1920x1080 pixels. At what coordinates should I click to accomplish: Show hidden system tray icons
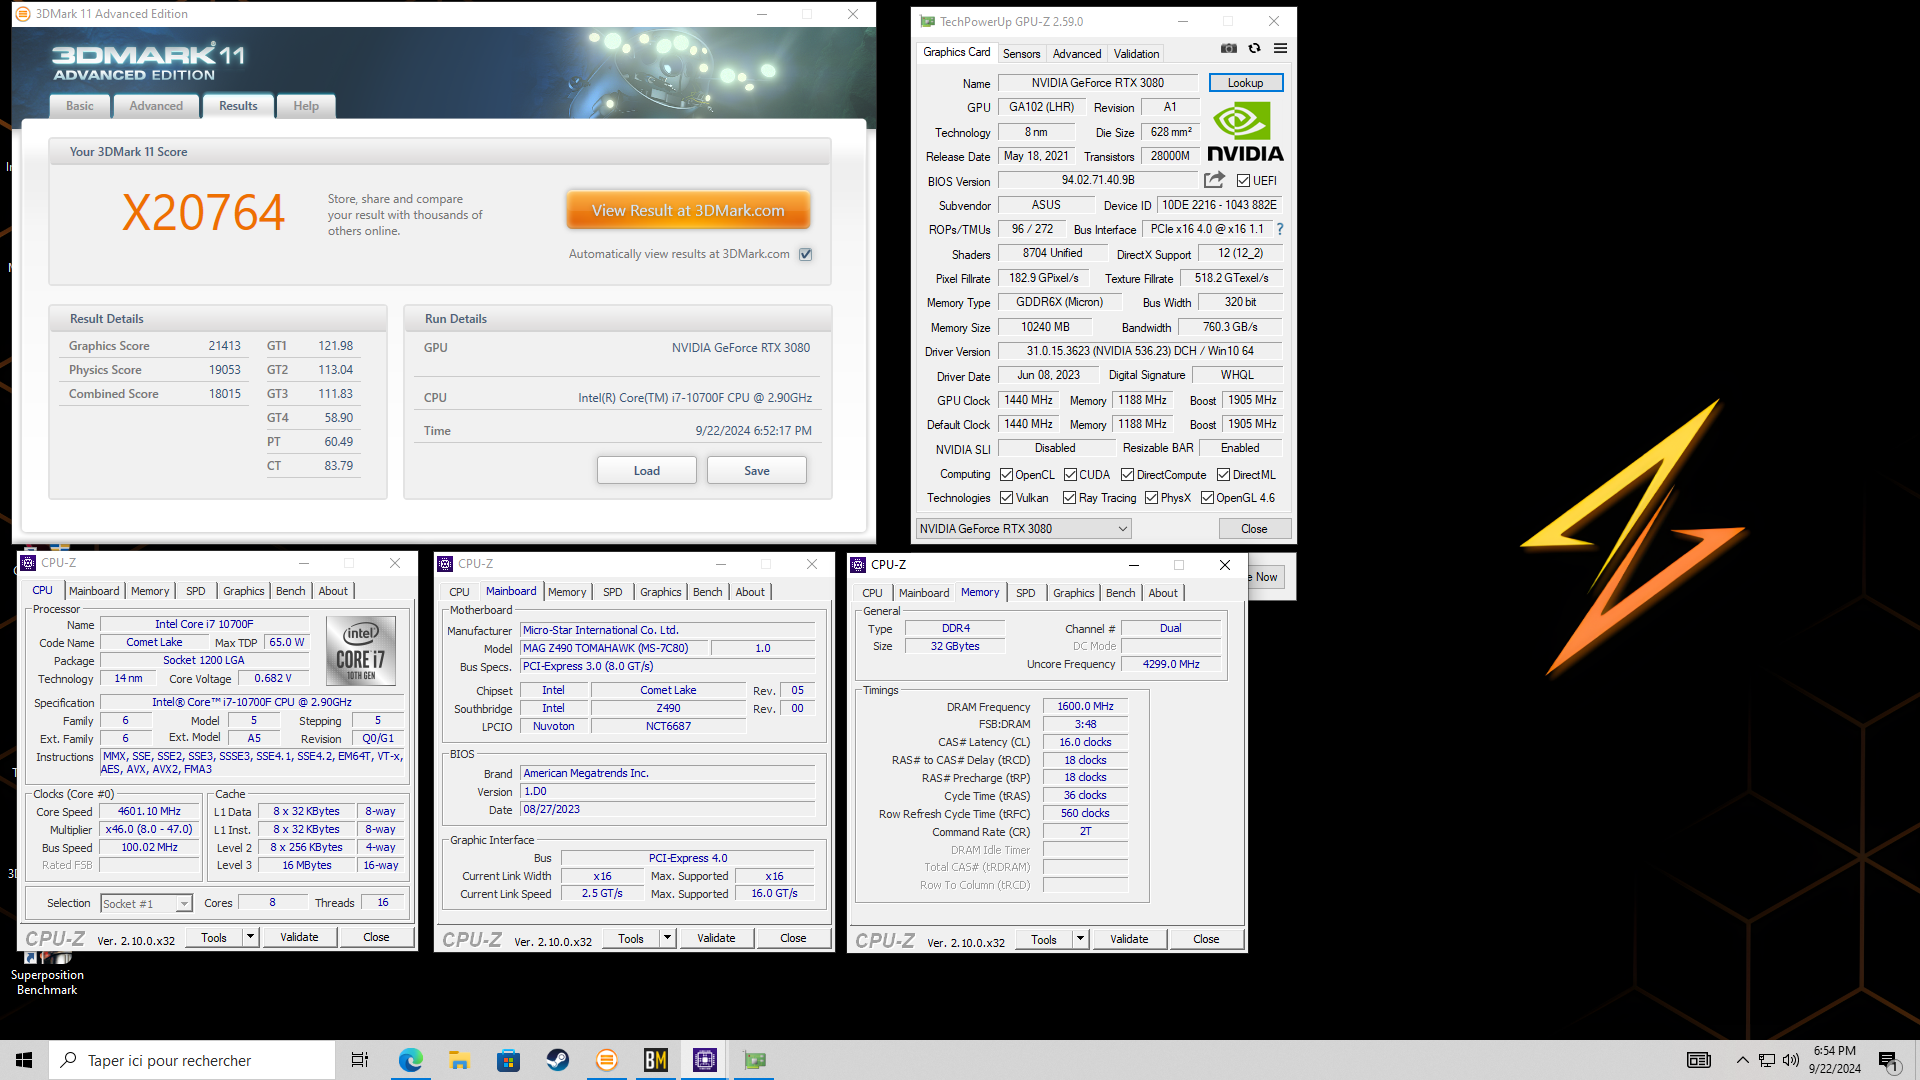1743,1060
